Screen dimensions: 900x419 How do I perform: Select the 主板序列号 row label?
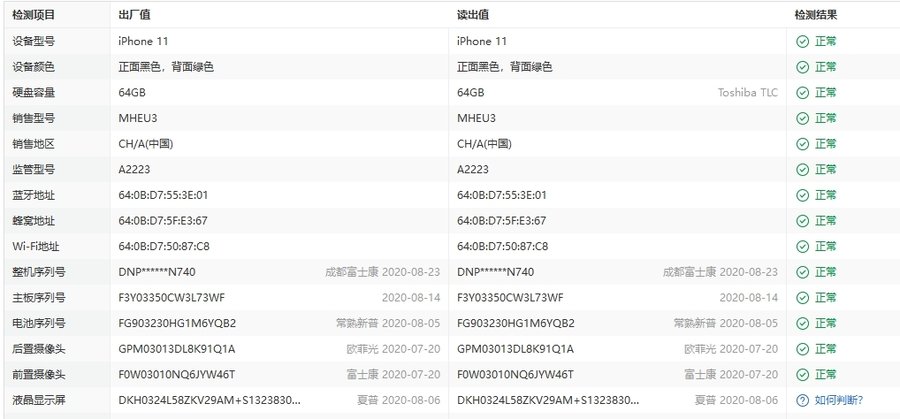39,297
